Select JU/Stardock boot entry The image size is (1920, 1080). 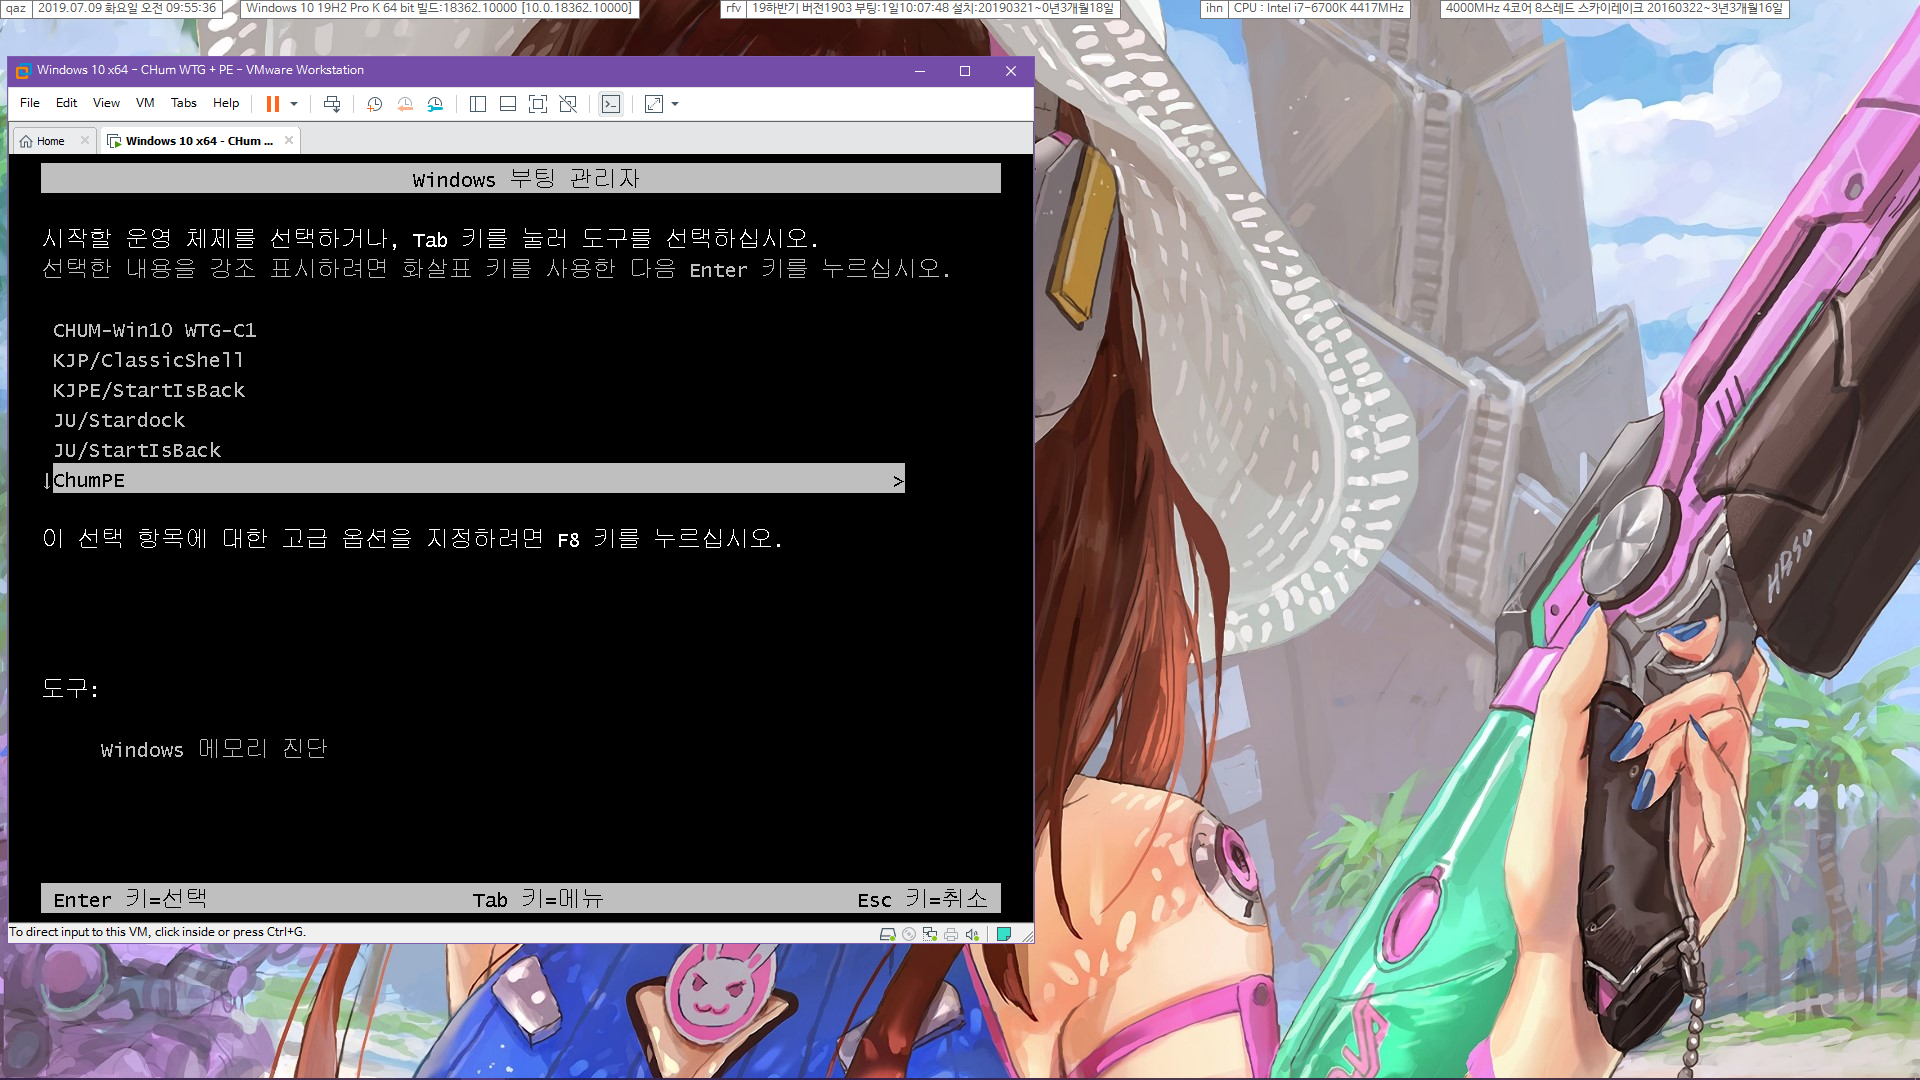click(x=119, y=420)
